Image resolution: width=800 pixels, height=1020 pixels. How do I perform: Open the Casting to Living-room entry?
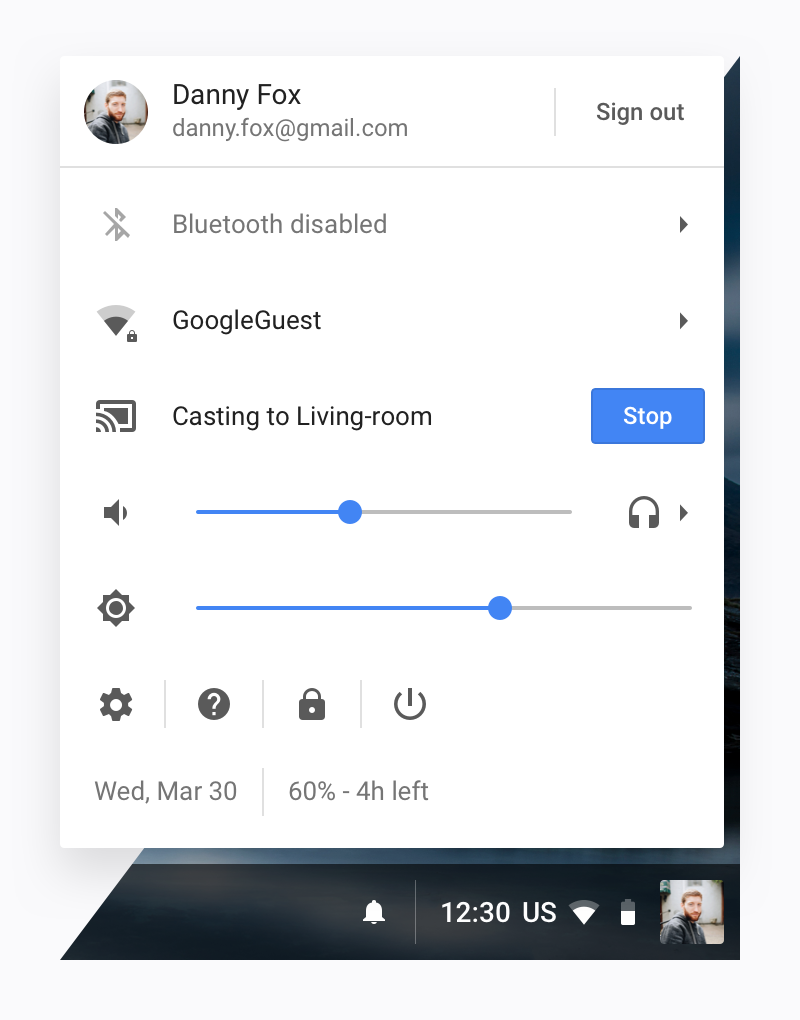[302, 416]
